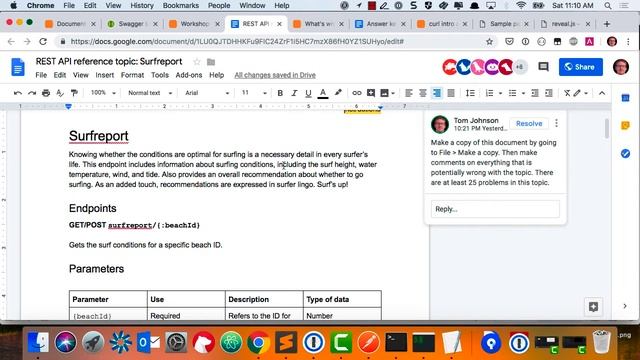640x360 pixels.
Task: Open the insert image dropdown
Action: [x=387, y=93]
